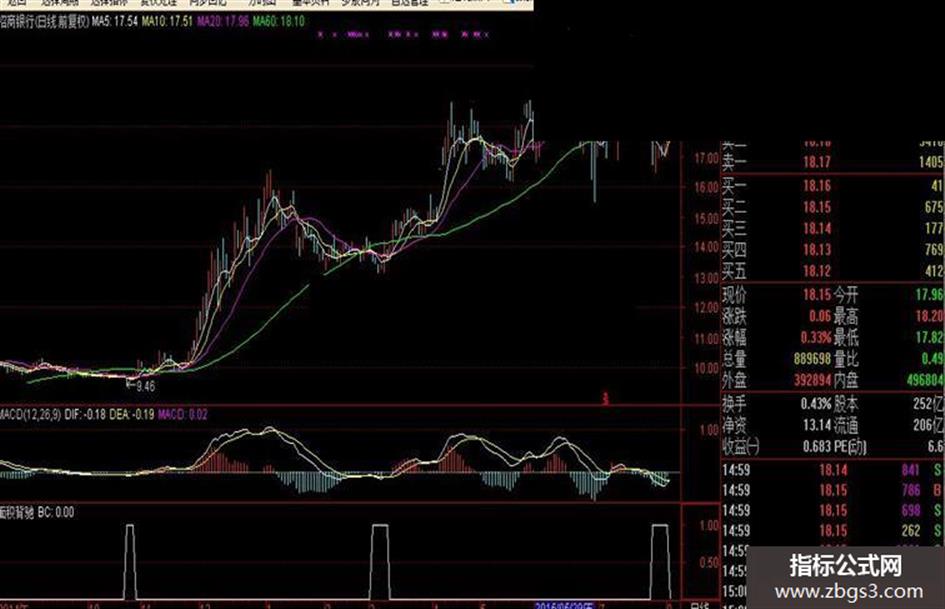Click the highlighted 2016/06/29 date marker
The width and height of the screenshot is (945, 609).
(565, 605)
